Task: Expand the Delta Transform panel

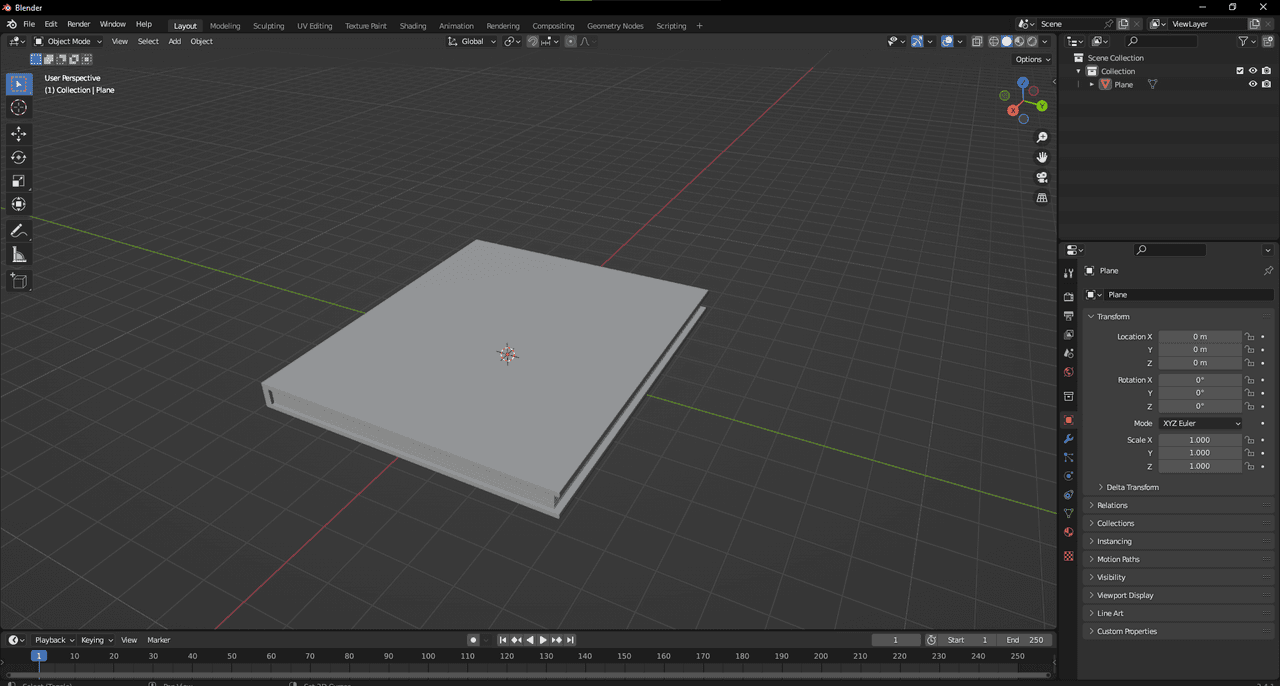Action: pyautogui.click(x=1132, y=487)
